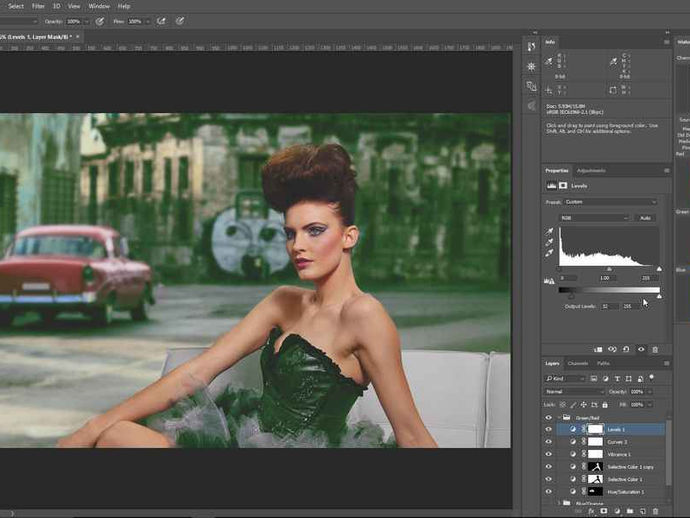Select the Selective Color 1 copy mask thumbnail

click(x=595, y=466)
